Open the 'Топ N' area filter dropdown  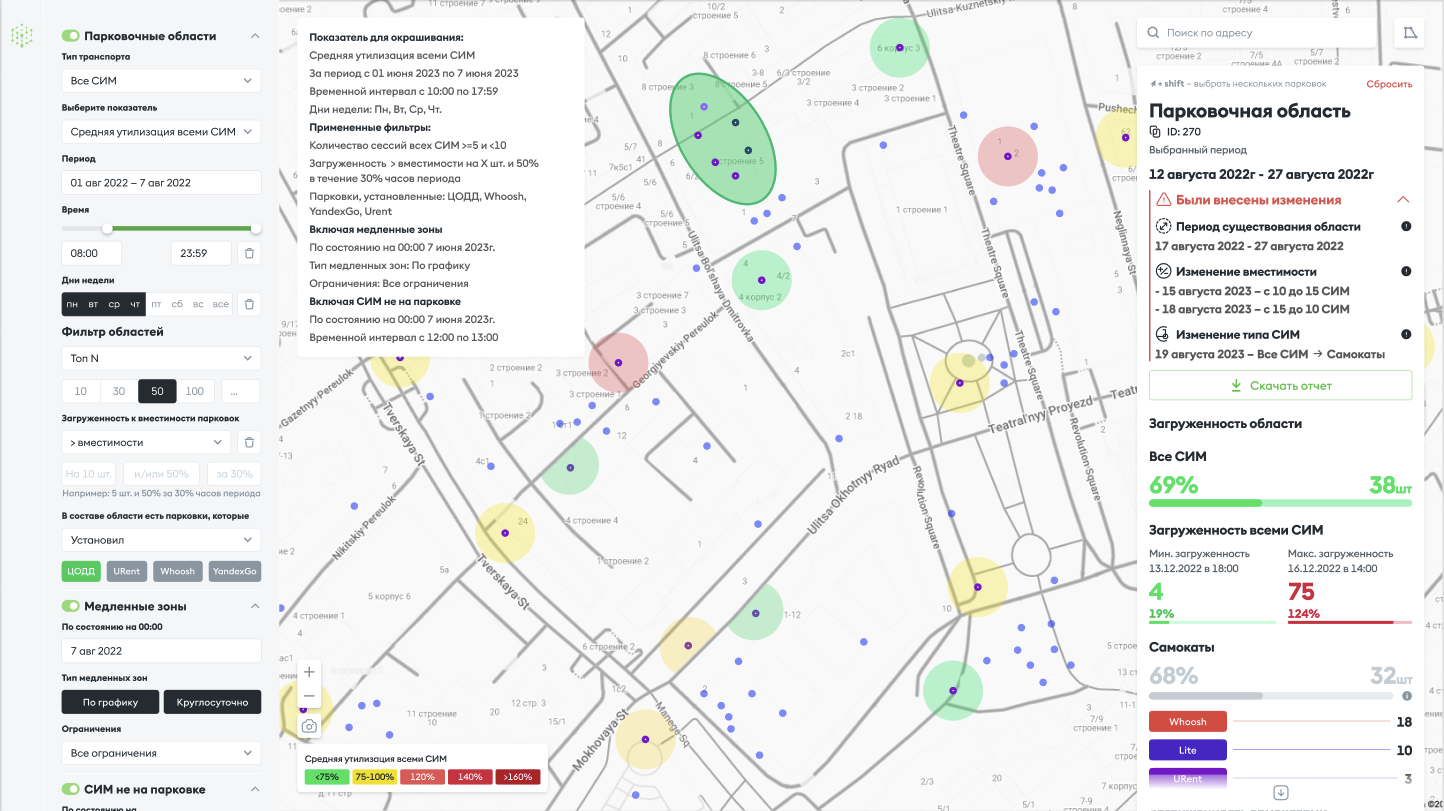161,358
